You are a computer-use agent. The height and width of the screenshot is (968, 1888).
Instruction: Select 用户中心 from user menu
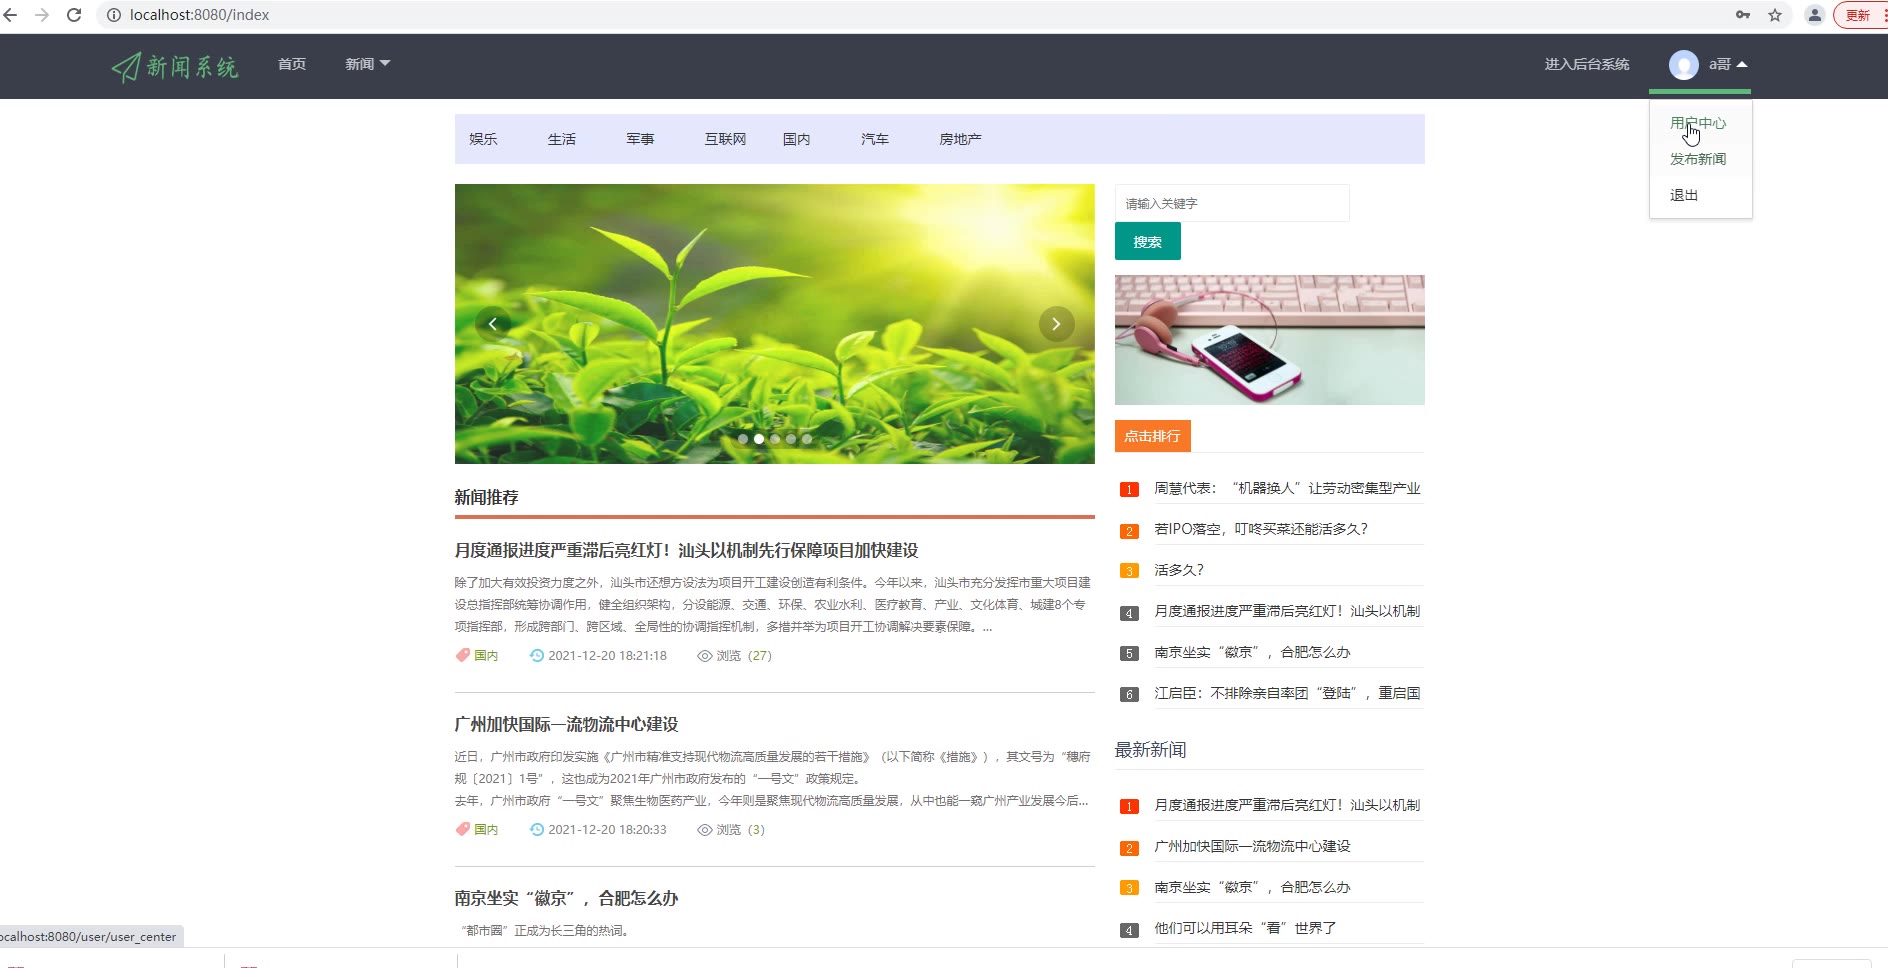pyautogui.click(x=1698, y=123)
